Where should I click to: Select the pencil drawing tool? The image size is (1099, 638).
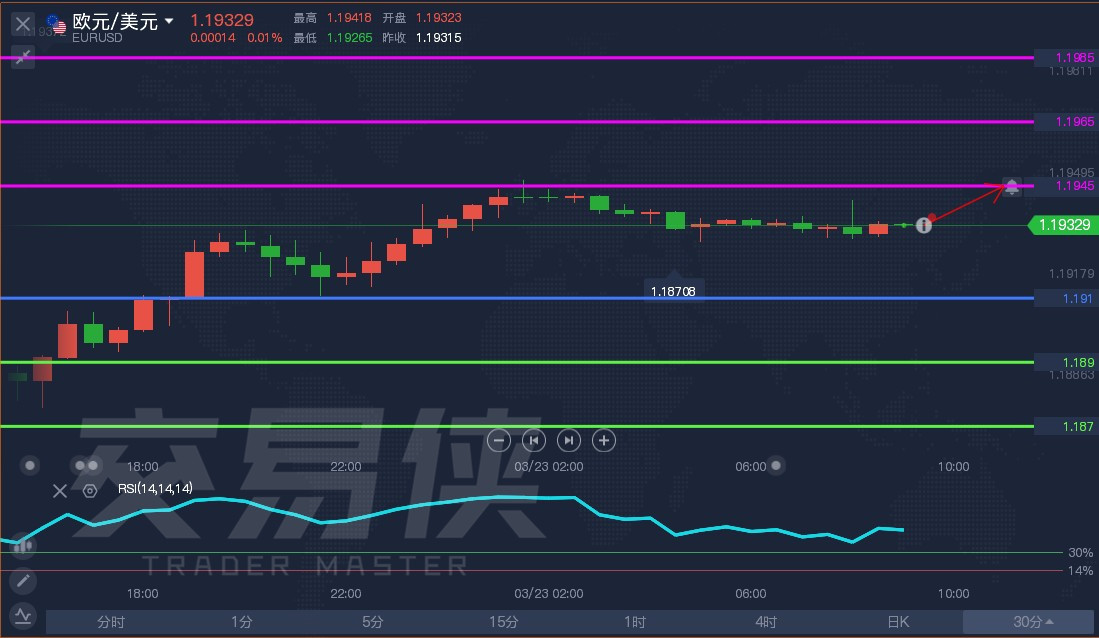pos(23,581)
